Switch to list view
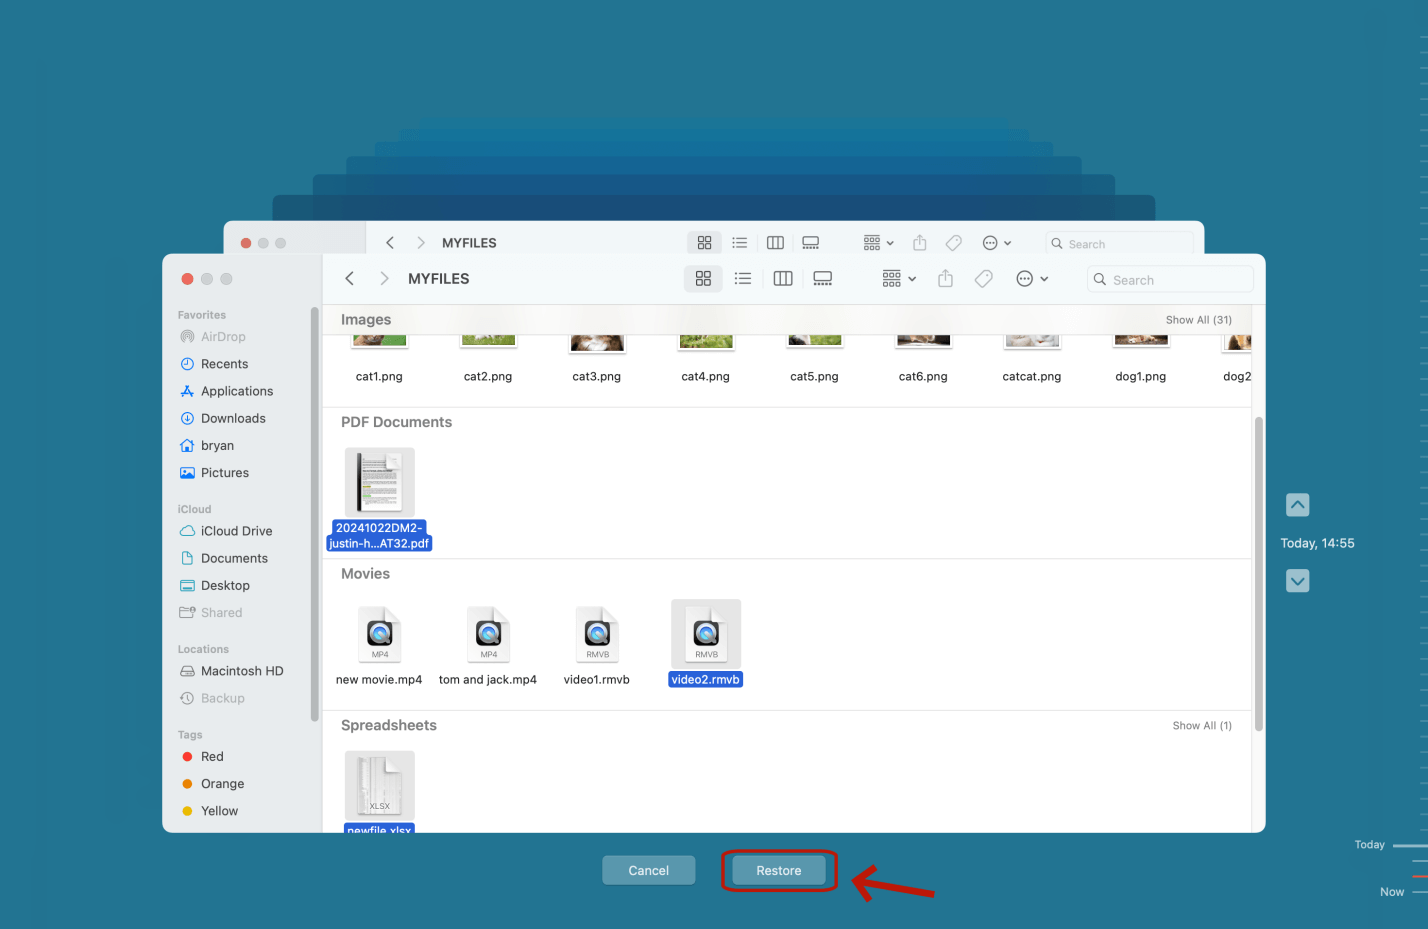Screen dimensions: 1428x929 [x=743, y=278]
